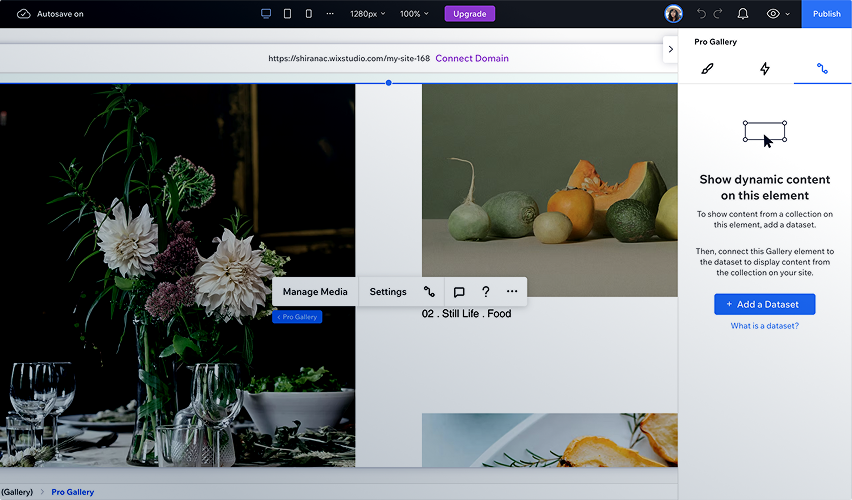
Task: Open more breakpoints ellipsis menu
Action: [x=330, y=14]
